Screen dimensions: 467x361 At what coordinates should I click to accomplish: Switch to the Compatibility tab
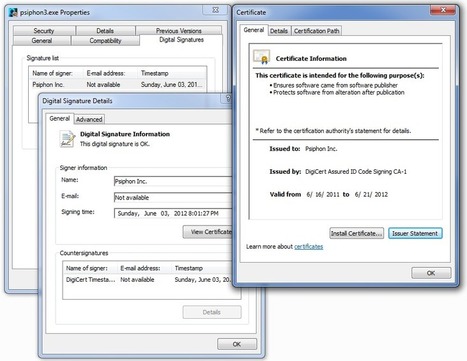(x=105, y=41)
